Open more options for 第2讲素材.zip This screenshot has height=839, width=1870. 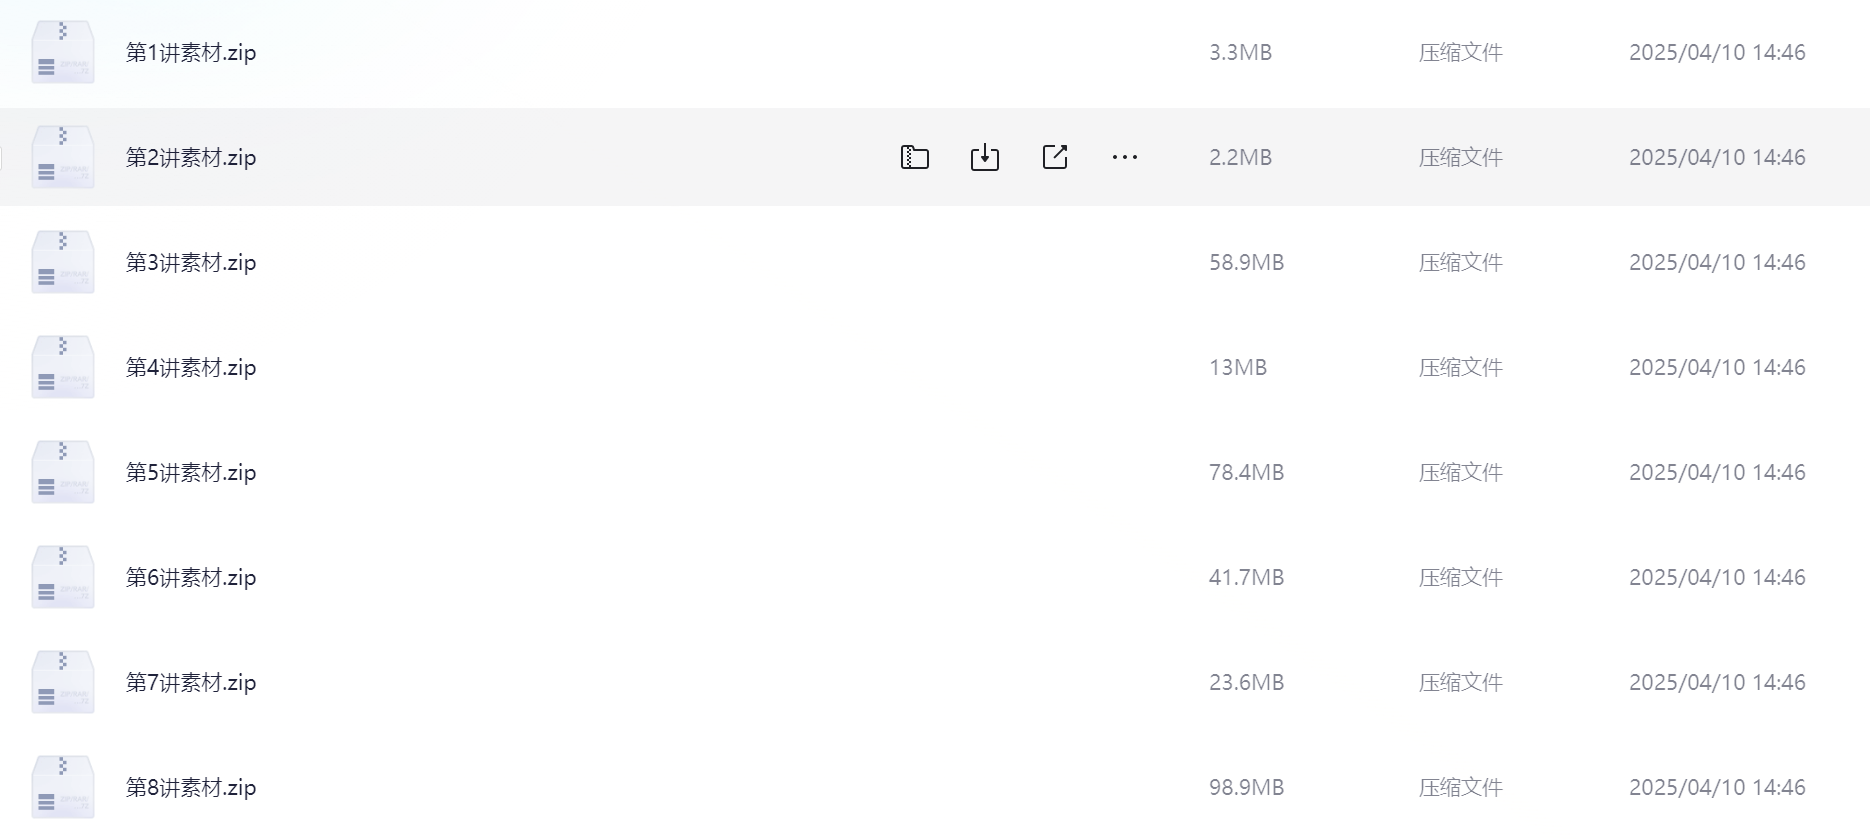[x=1124, y=157]
